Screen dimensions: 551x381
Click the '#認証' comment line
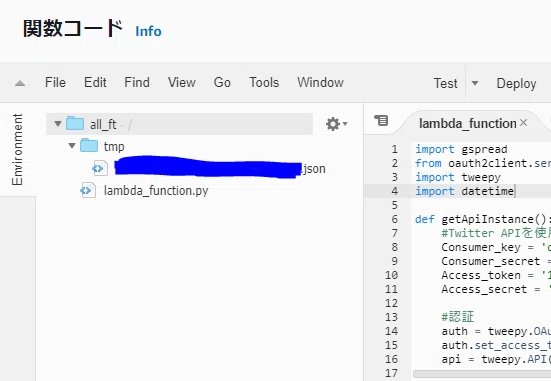point(458,317)
